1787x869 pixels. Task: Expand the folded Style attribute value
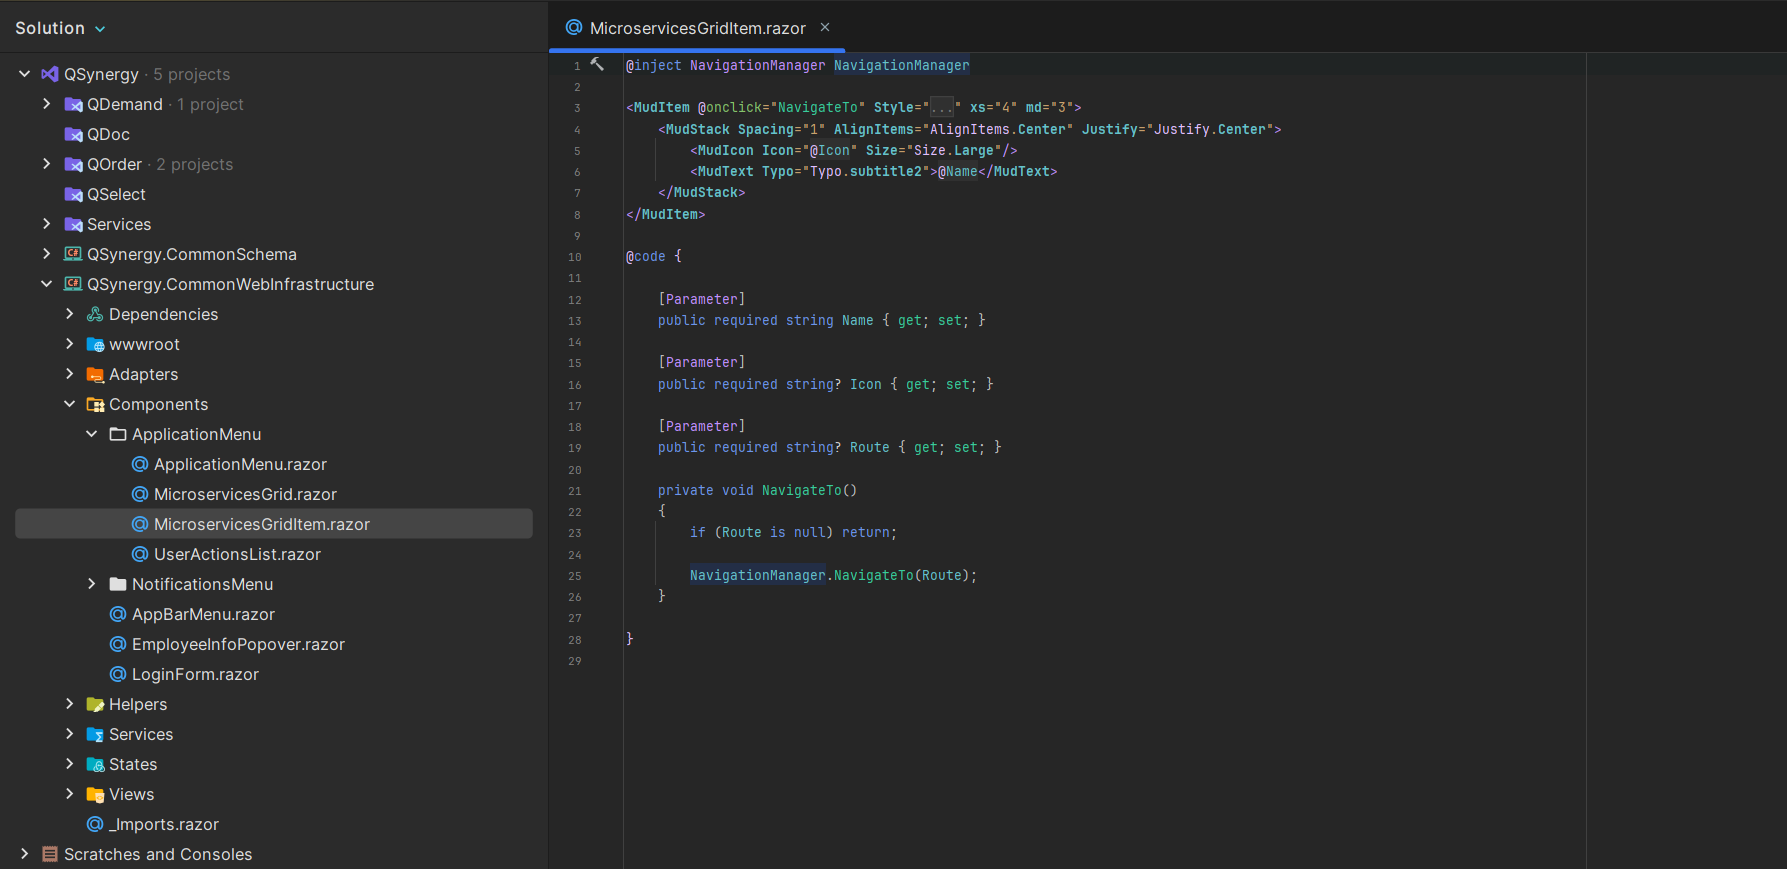(942, 107)
